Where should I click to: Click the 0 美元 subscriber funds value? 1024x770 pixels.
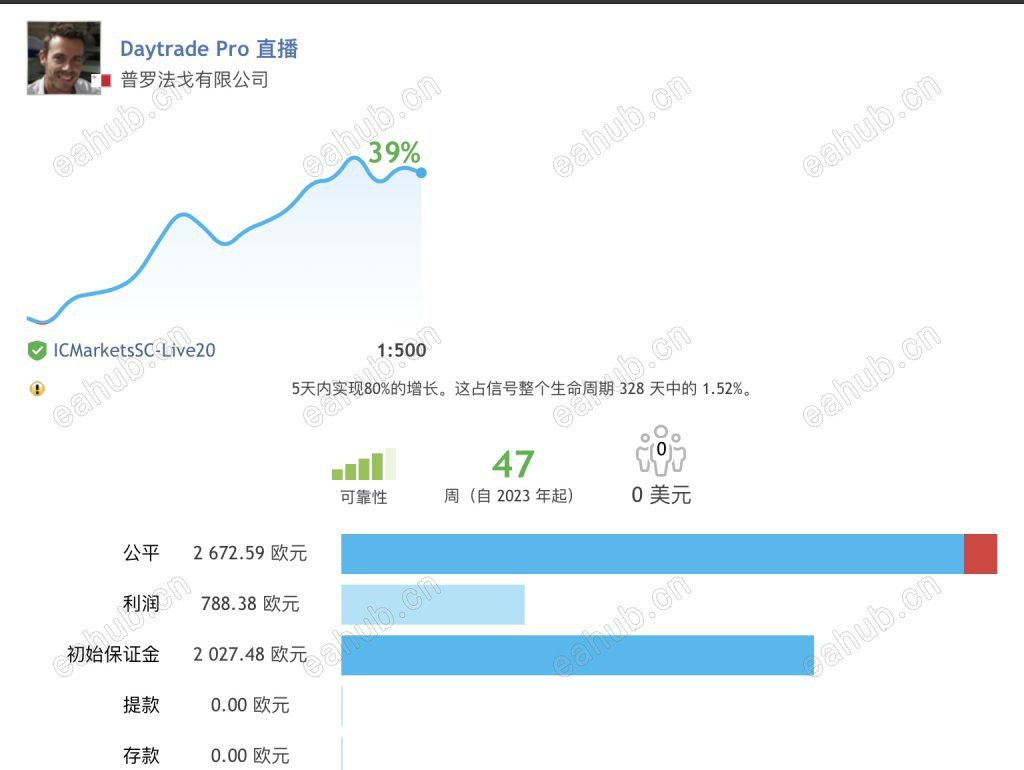point(661,495)
